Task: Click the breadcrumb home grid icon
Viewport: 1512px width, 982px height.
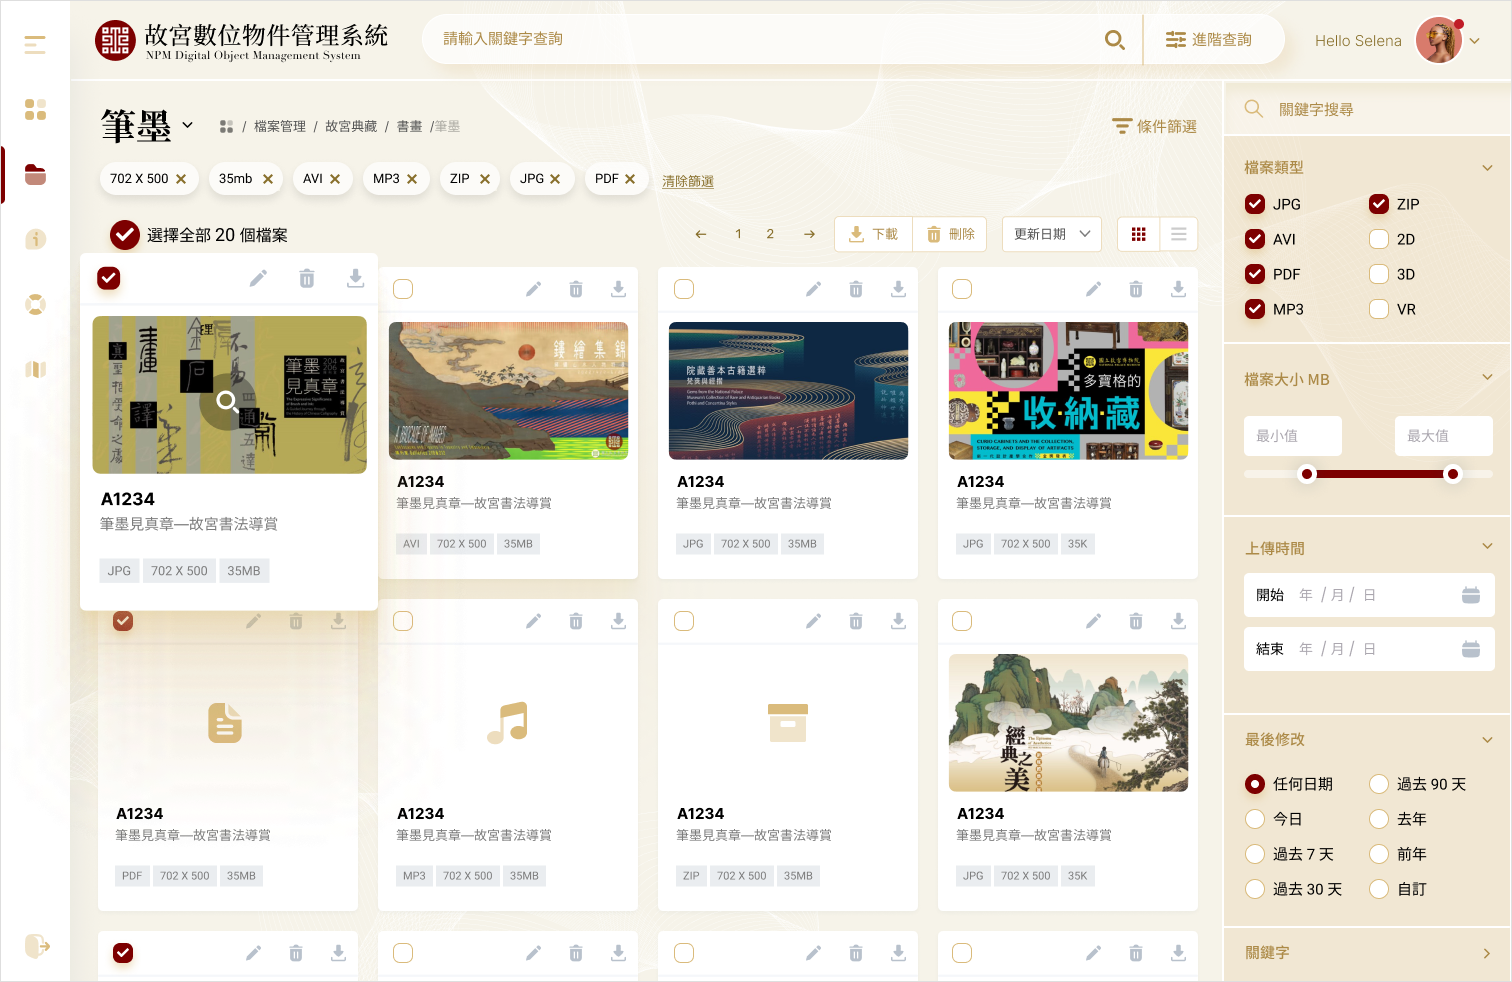Action: (226, 127)
